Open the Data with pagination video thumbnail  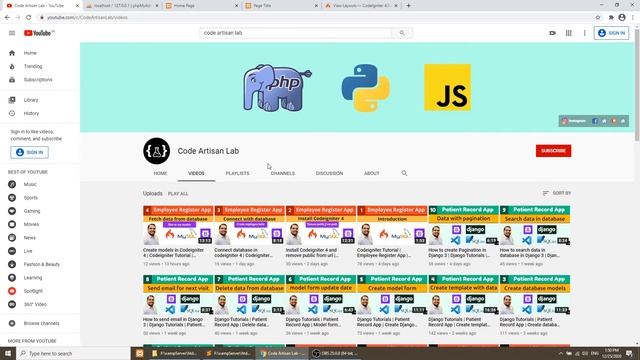463,225
